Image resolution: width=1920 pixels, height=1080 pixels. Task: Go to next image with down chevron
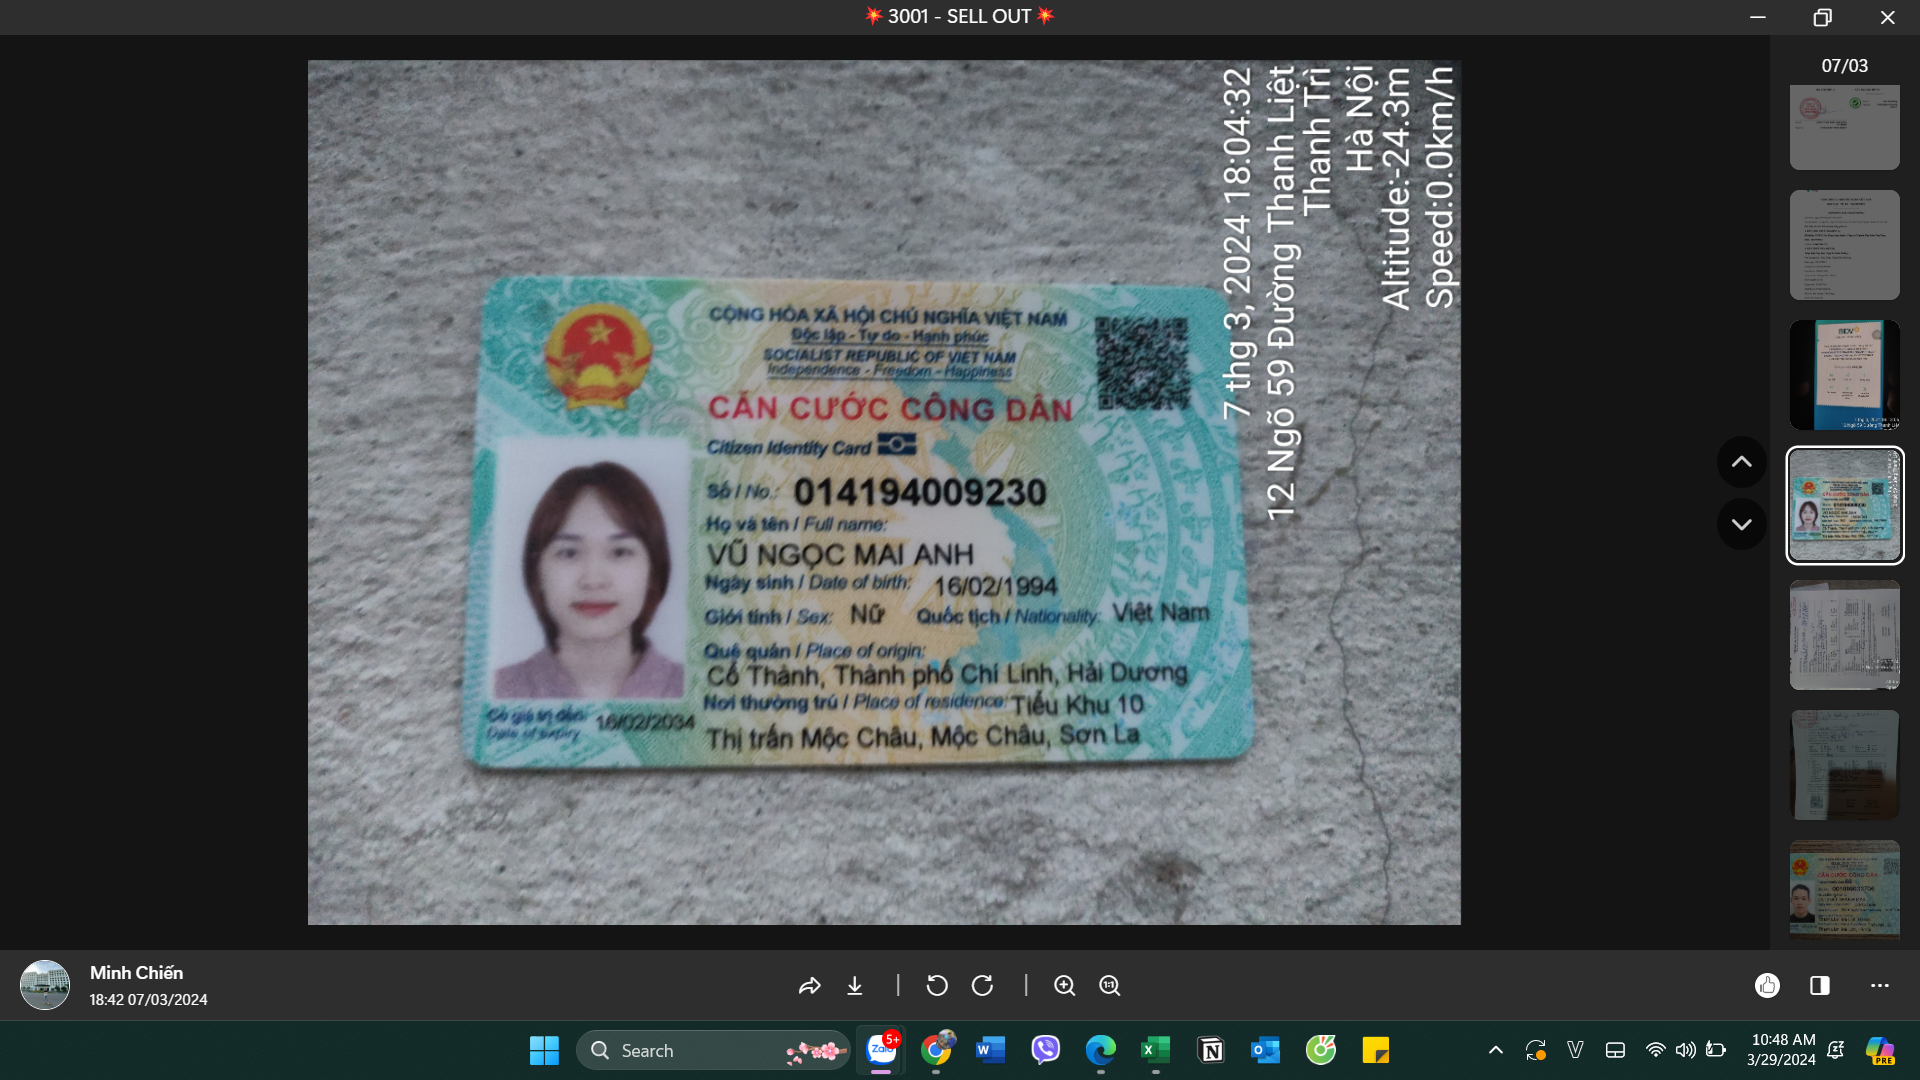click(x=1741, y=524)
